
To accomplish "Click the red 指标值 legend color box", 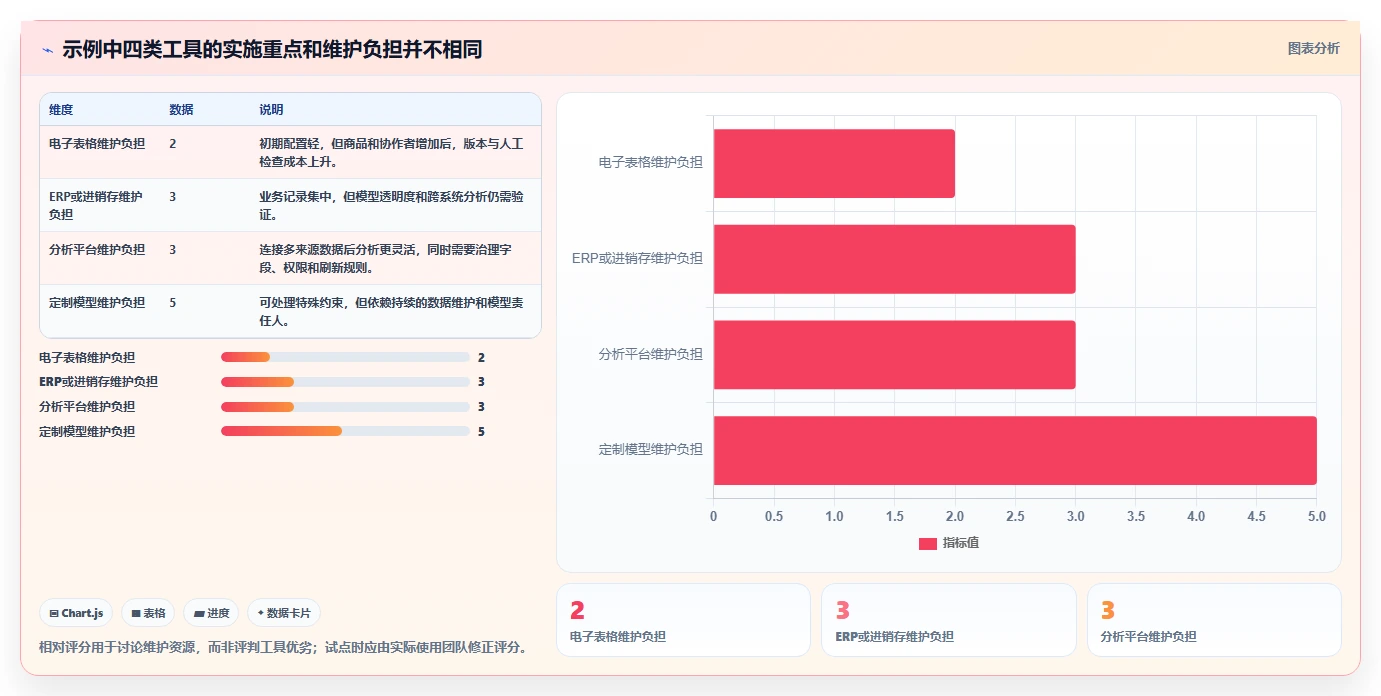I will pos(928,544).
